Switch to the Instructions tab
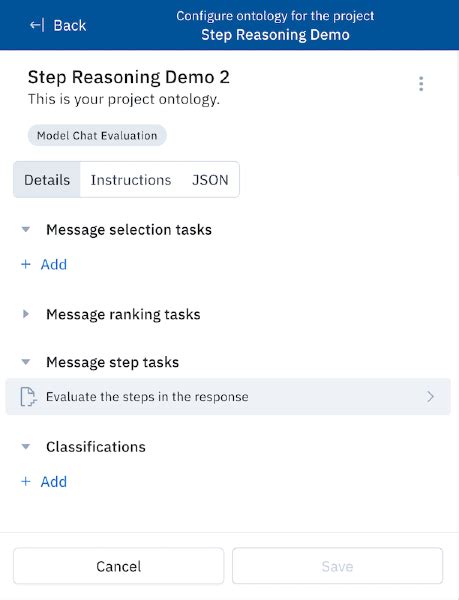 [131, 180]
